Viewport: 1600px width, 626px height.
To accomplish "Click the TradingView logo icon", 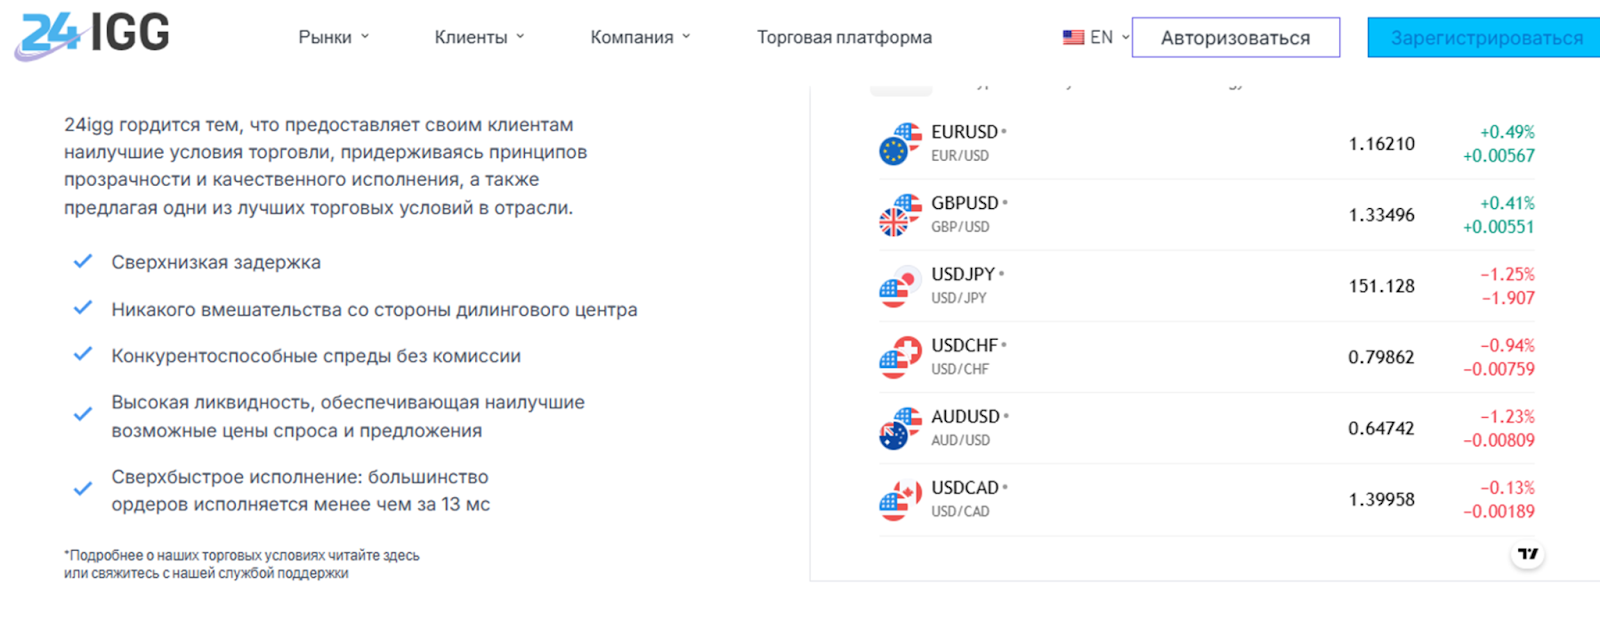I will (x=1527, y=554).
